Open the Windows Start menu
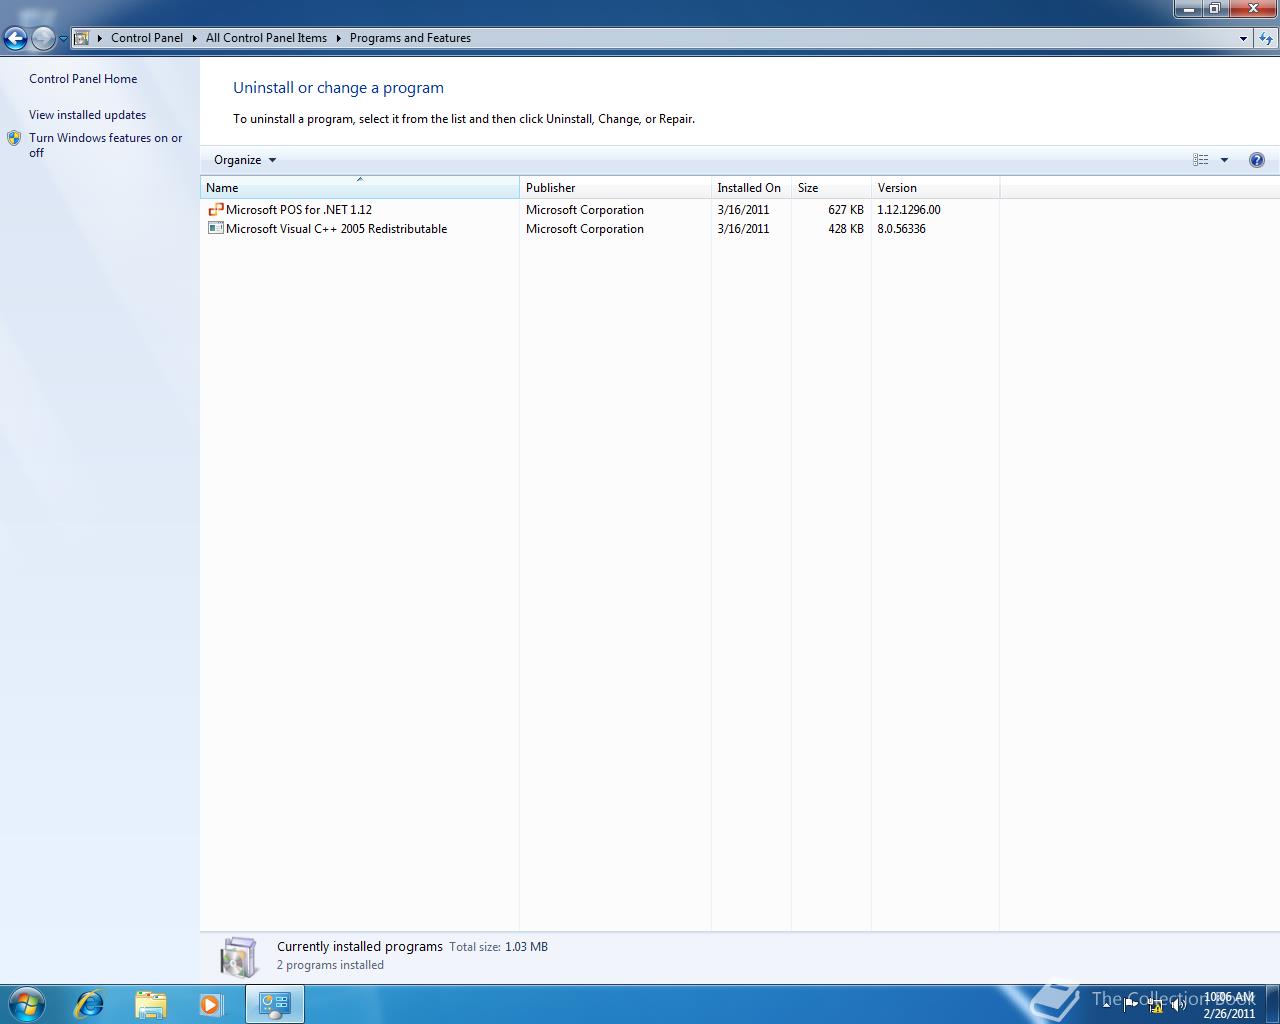 (x=26, y=1004)
